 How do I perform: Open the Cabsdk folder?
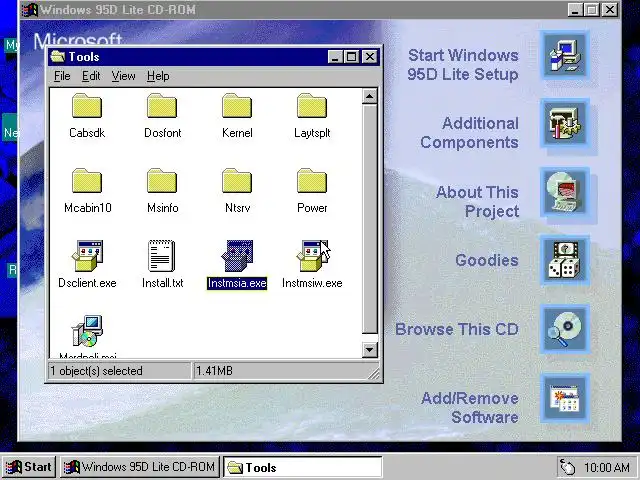coord(87,106)
